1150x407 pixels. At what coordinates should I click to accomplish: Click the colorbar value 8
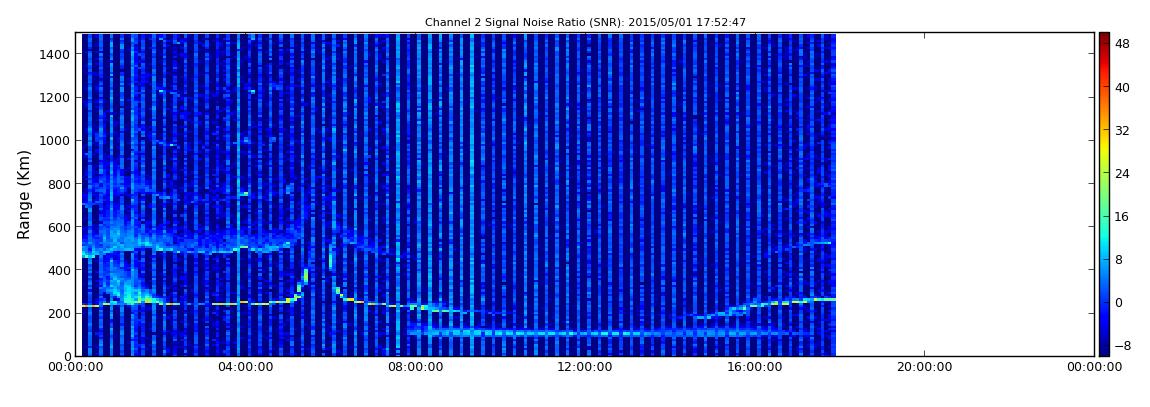pyautogui.click(x=1119, y=260)
